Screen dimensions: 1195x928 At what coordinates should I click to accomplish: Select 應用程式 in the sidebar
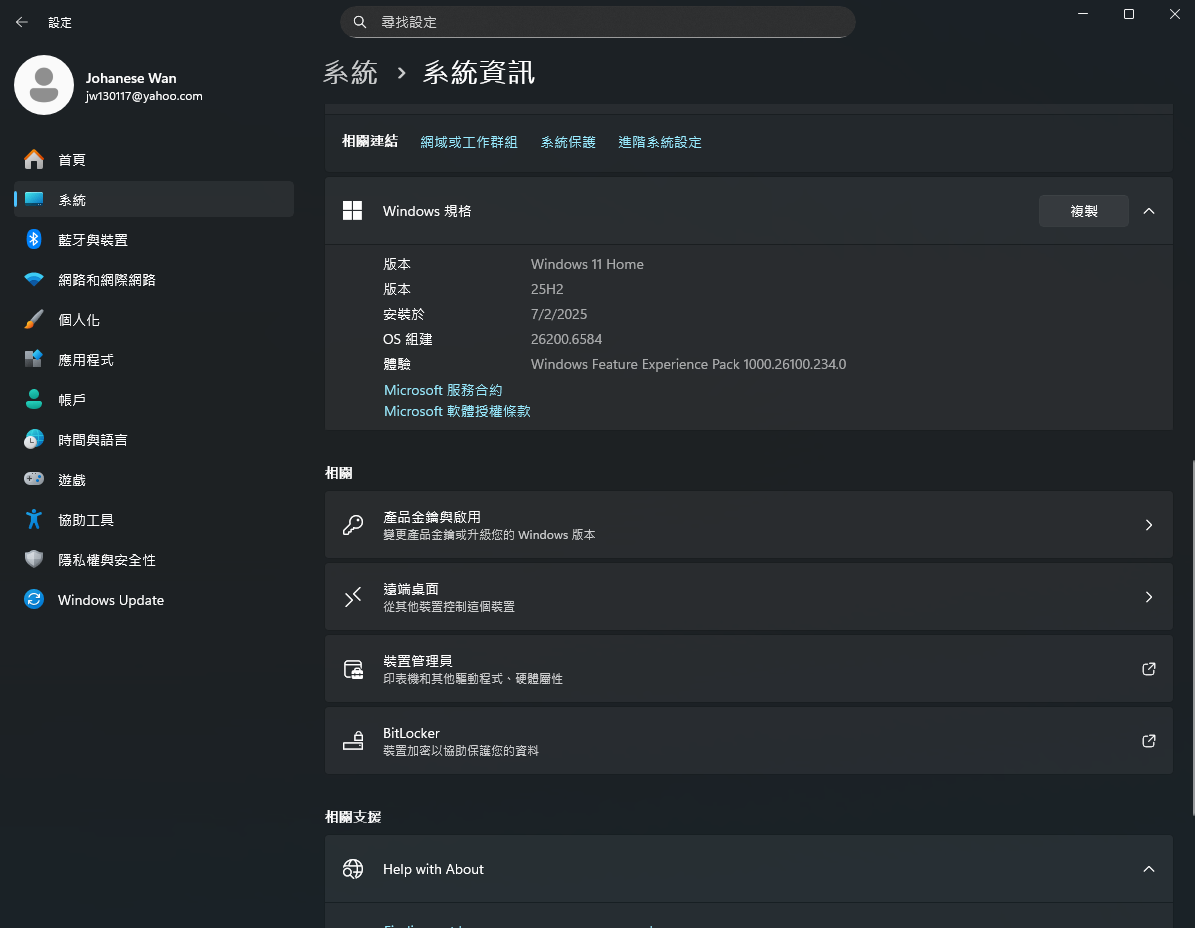pos(154,360)
